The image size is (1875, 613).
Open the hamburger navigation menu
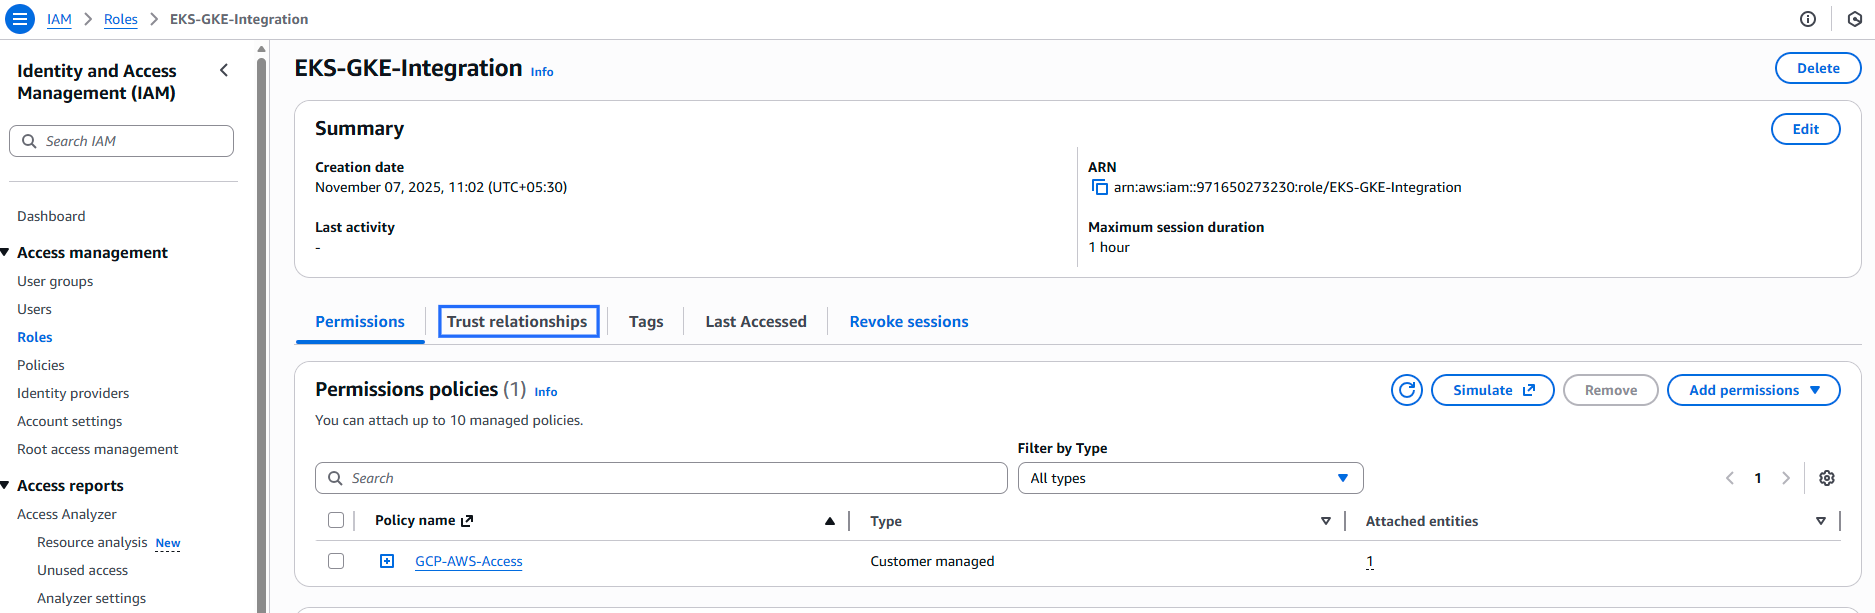(x=19, y=19)
